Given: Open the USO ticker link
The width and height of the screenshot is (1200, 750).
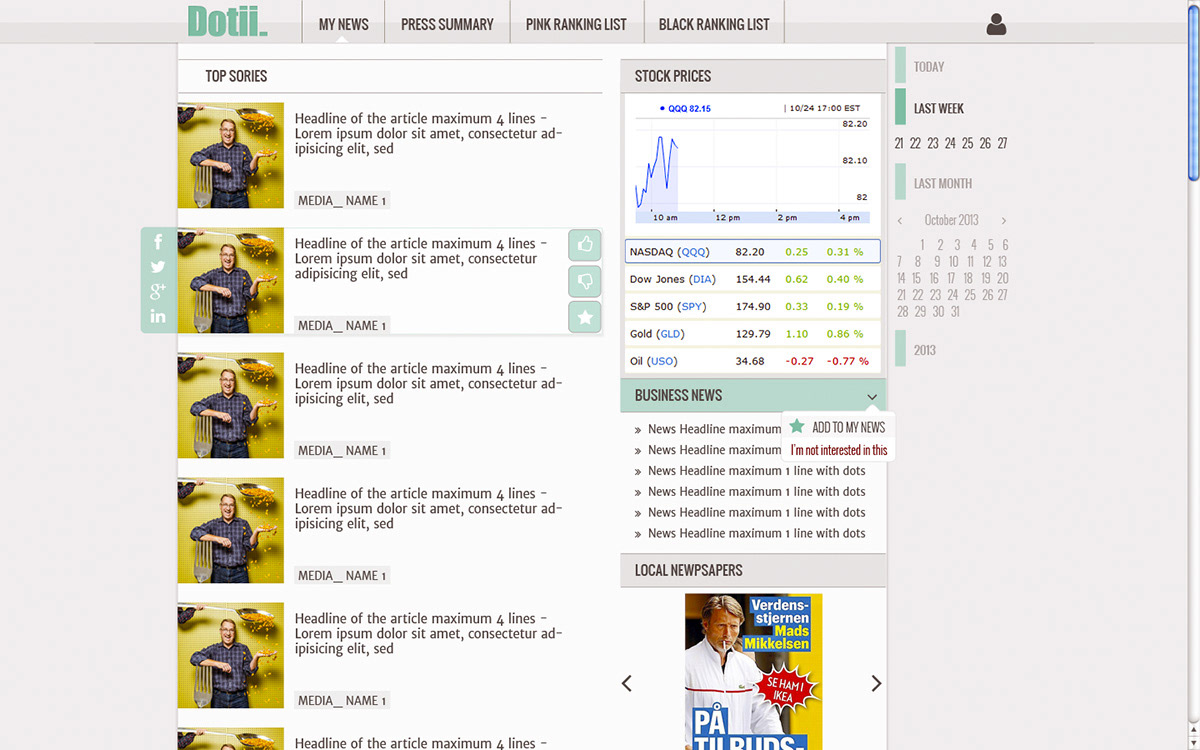Looking at the screenshot, I should [662, 361].
